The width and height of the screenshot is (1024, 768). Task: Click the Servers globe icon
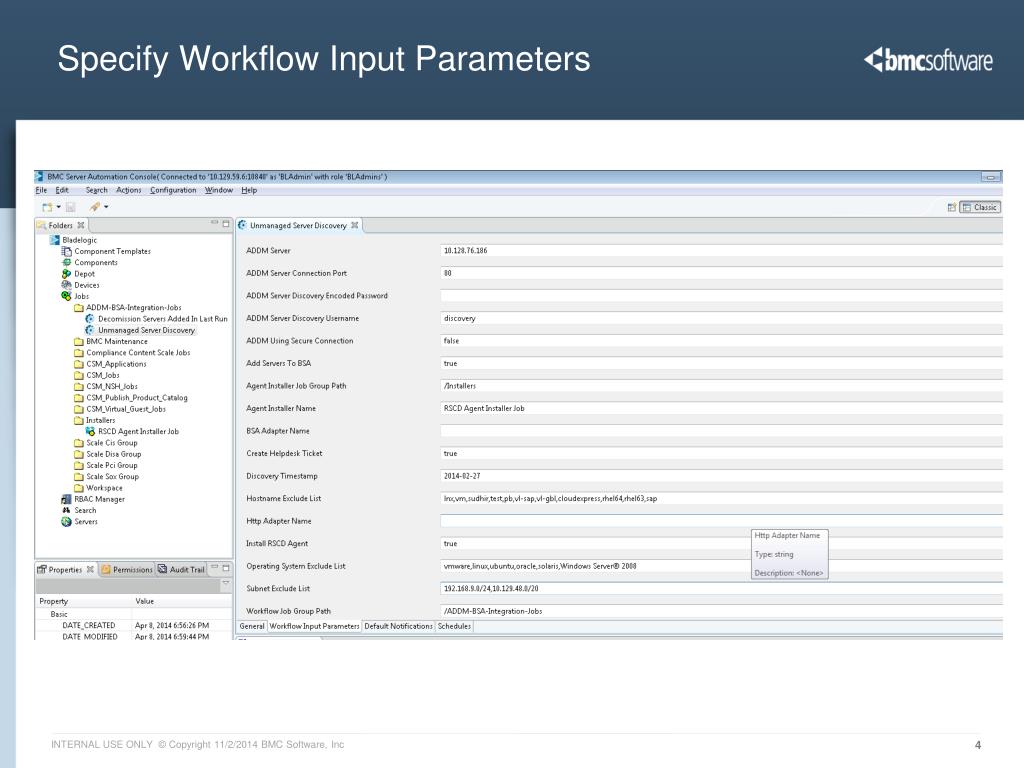tap(67, 521)
